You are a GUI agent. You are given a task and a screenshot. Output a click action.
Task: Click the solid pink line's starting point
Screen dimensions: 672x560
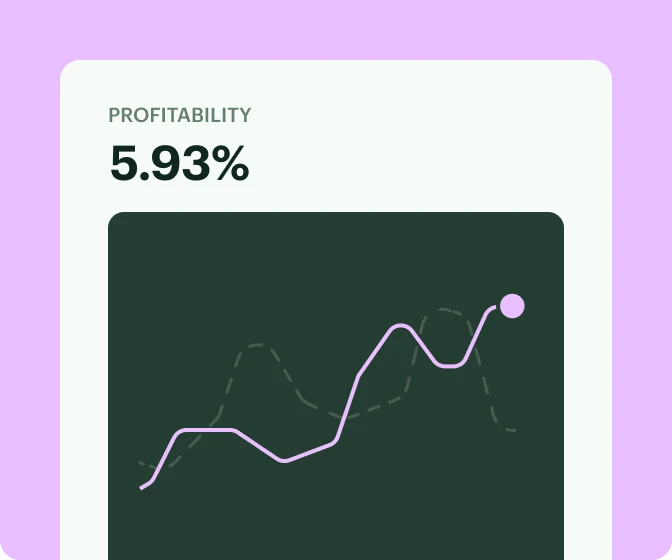(x=141, y=488)
